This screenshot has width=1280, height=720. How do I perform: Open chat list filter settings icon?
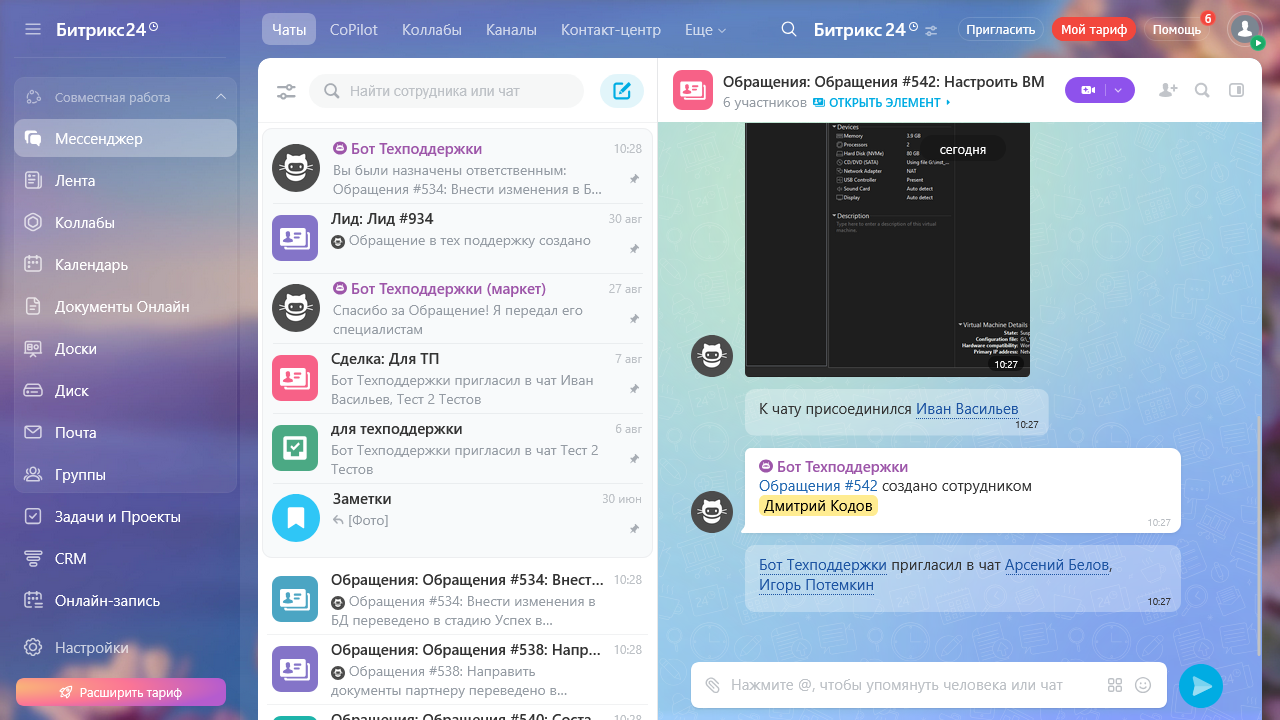pos(286,91)
